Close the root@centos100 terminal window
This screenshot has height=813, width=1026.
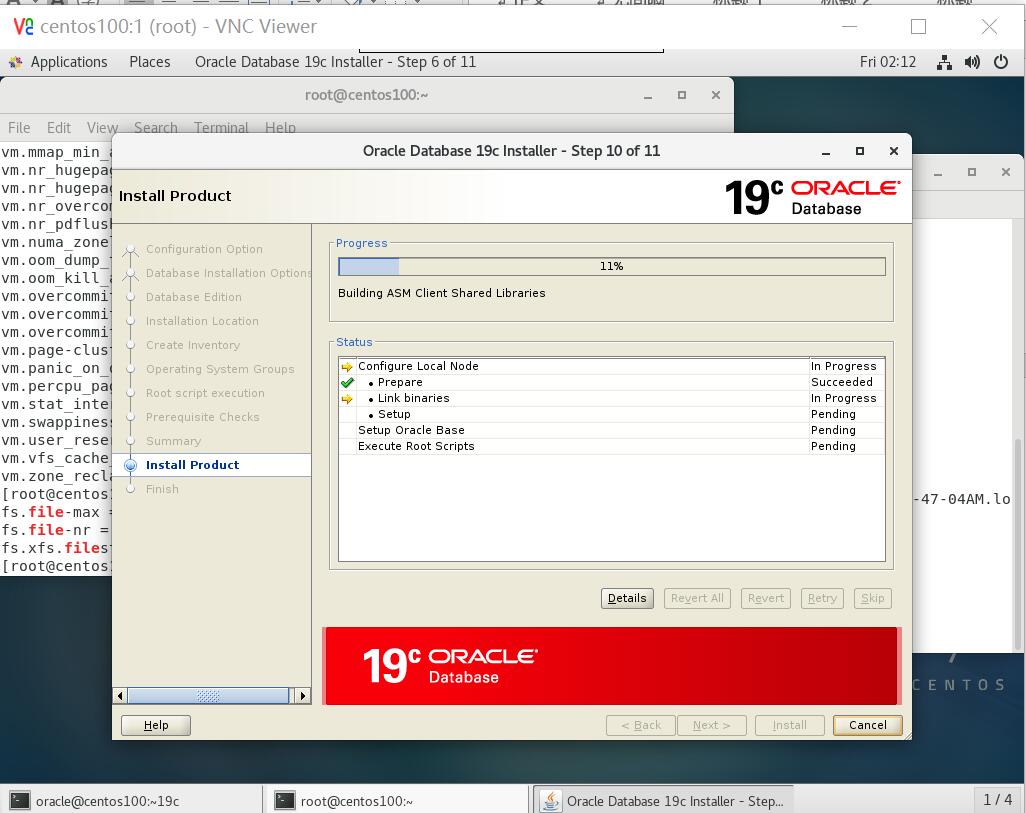(716, 96)
